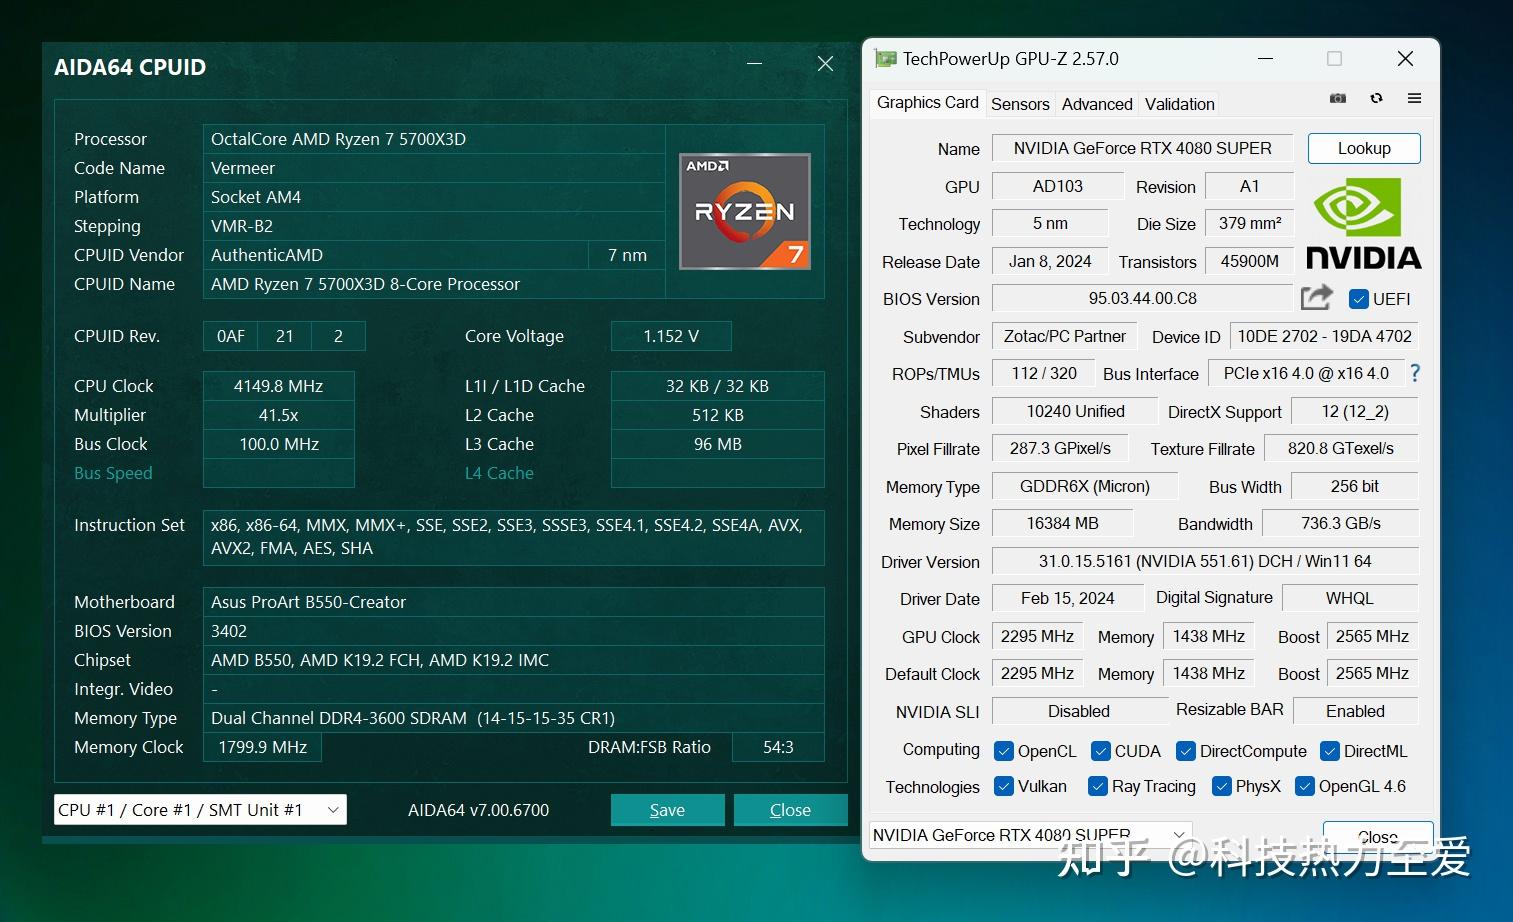Click the Subvendor Zotac/PC Partner field
The height and width of the screenshot is (922, 1513).
tap(1064, 336)
